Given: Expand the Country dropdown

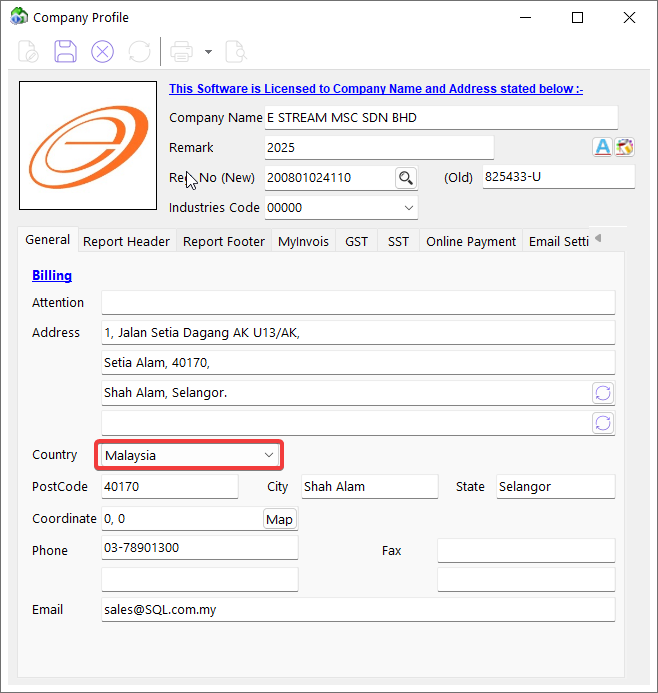Looking at the screenshot, I should (268, 455).
